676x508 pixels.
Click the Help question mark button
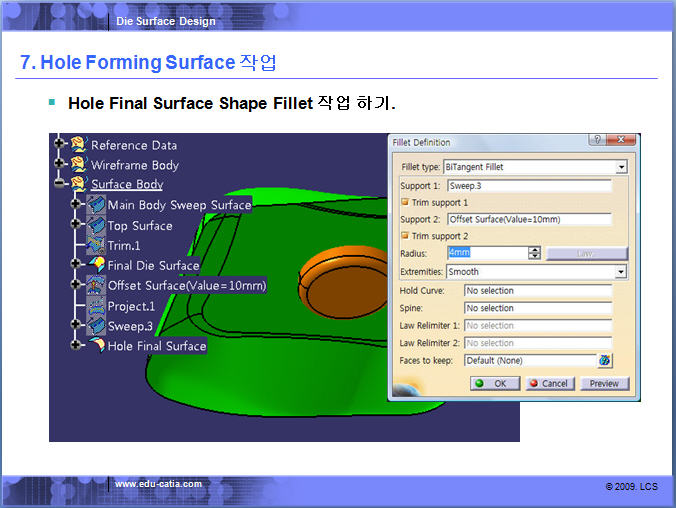(x=596, y=142)
